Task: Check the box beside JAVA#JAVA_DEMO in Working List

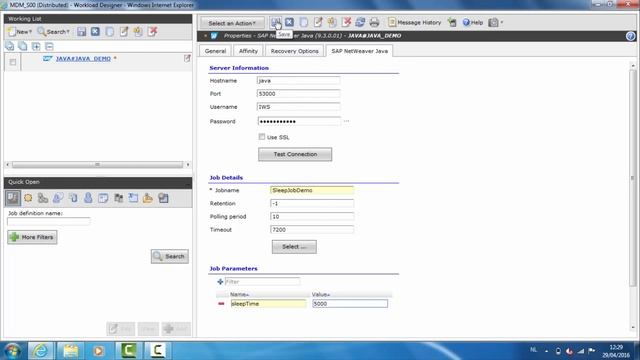Action: [13, 62]
